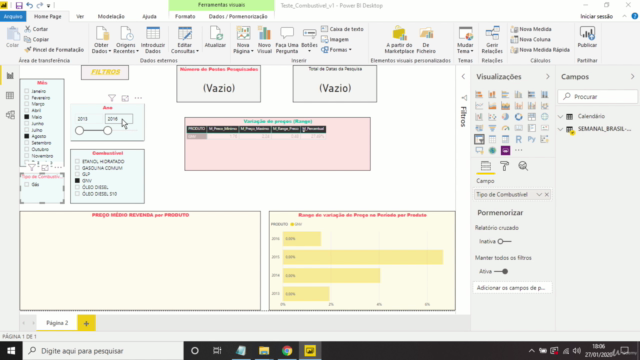Switch to the Ver tab
The height and width of the screenshot is (360, 640).
pyautogui.click(x=80, y=16)
